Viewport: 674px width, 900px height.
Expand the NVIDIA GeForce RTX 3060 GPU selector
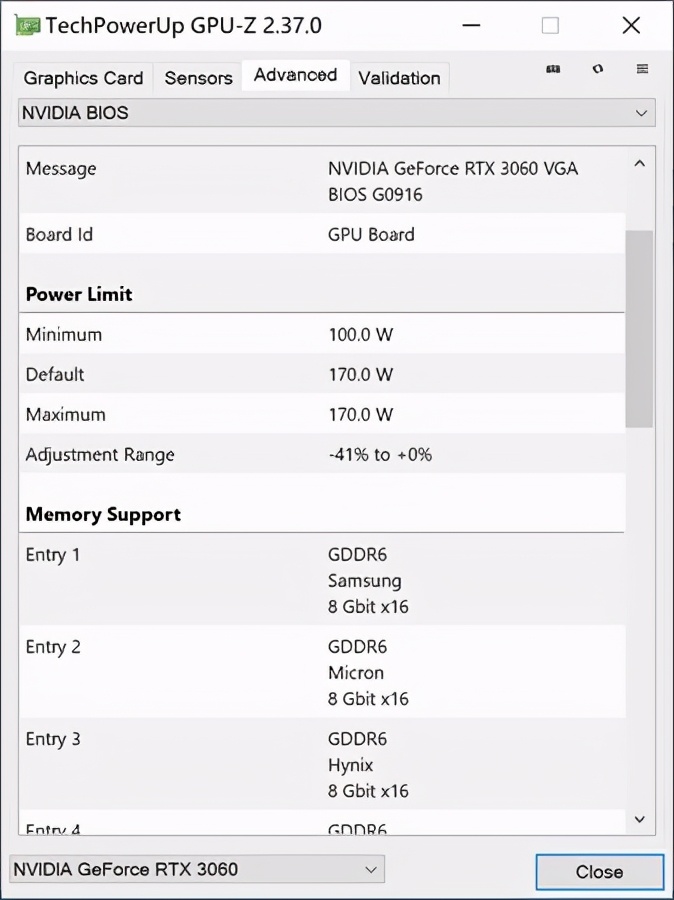pyautogui.click(x=196, y=869)
